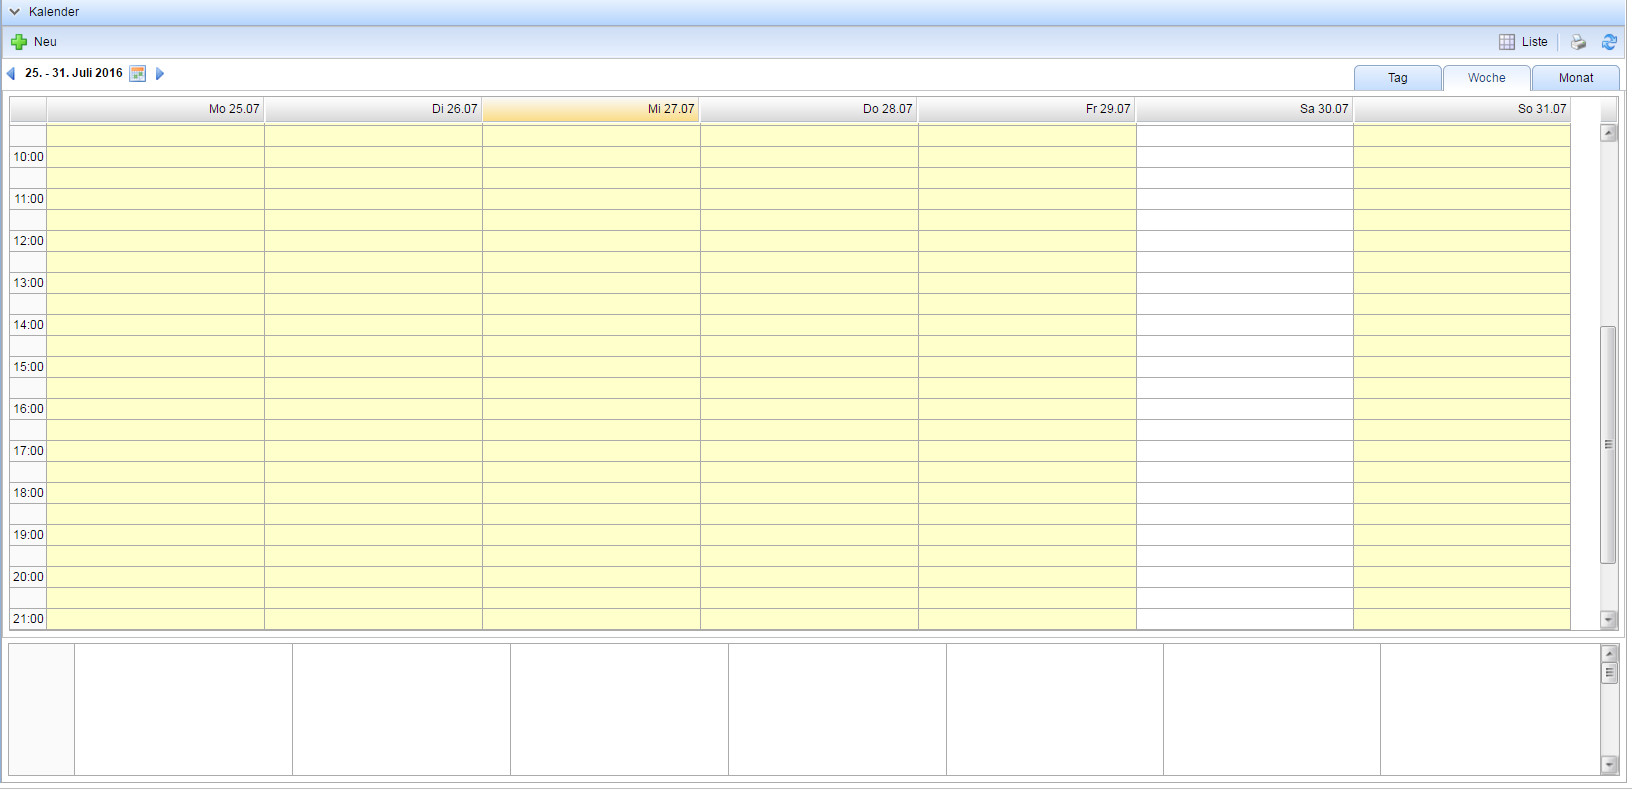Click the 10:00 time label
The width and height of the screenshot is (1632, 790).
pyautogui.click(x=28, y=157)
